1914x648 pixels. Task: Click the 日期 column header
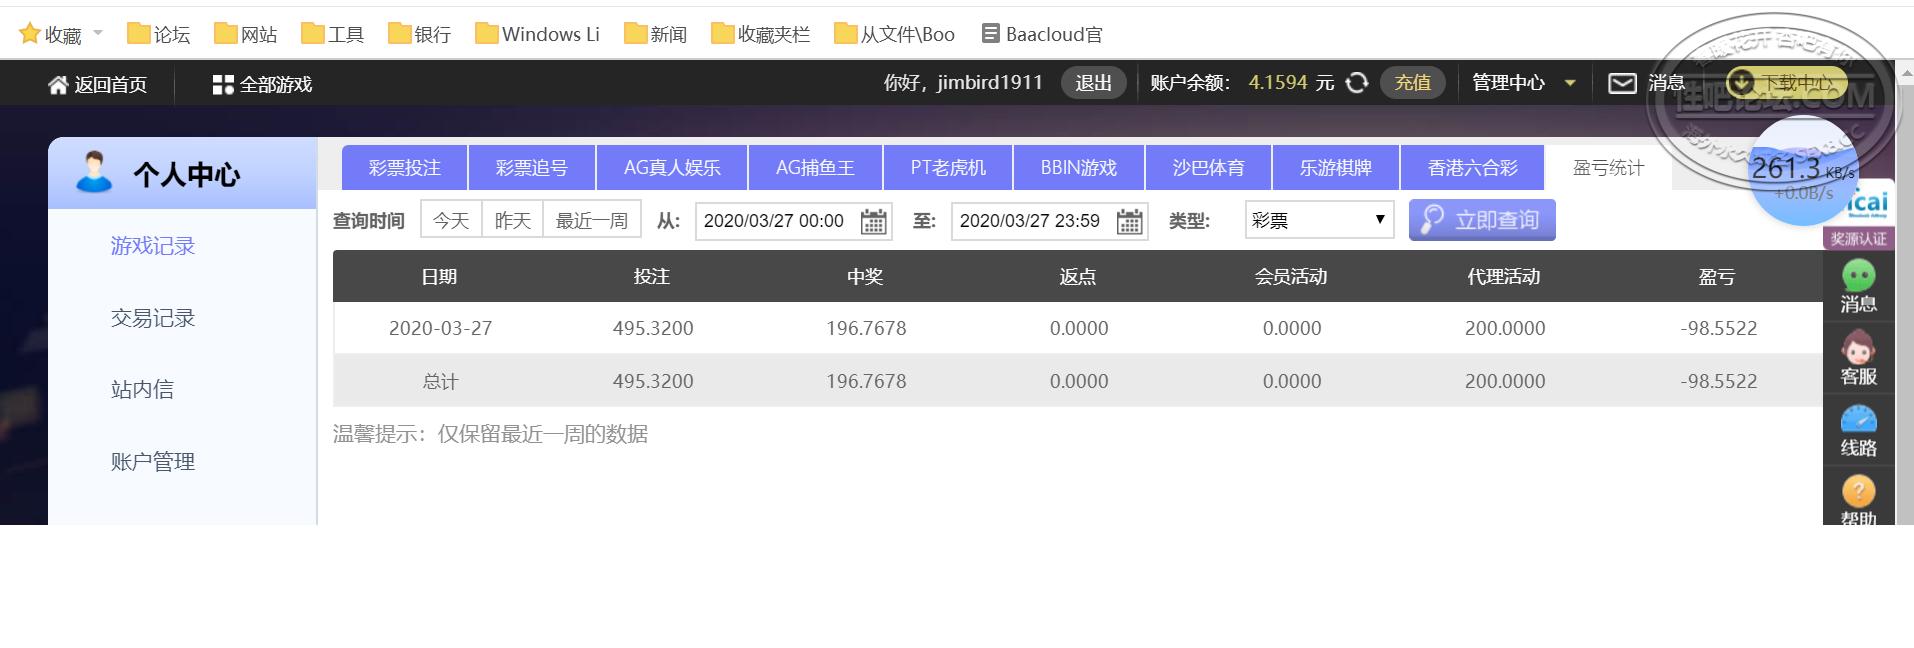(440, 277)
